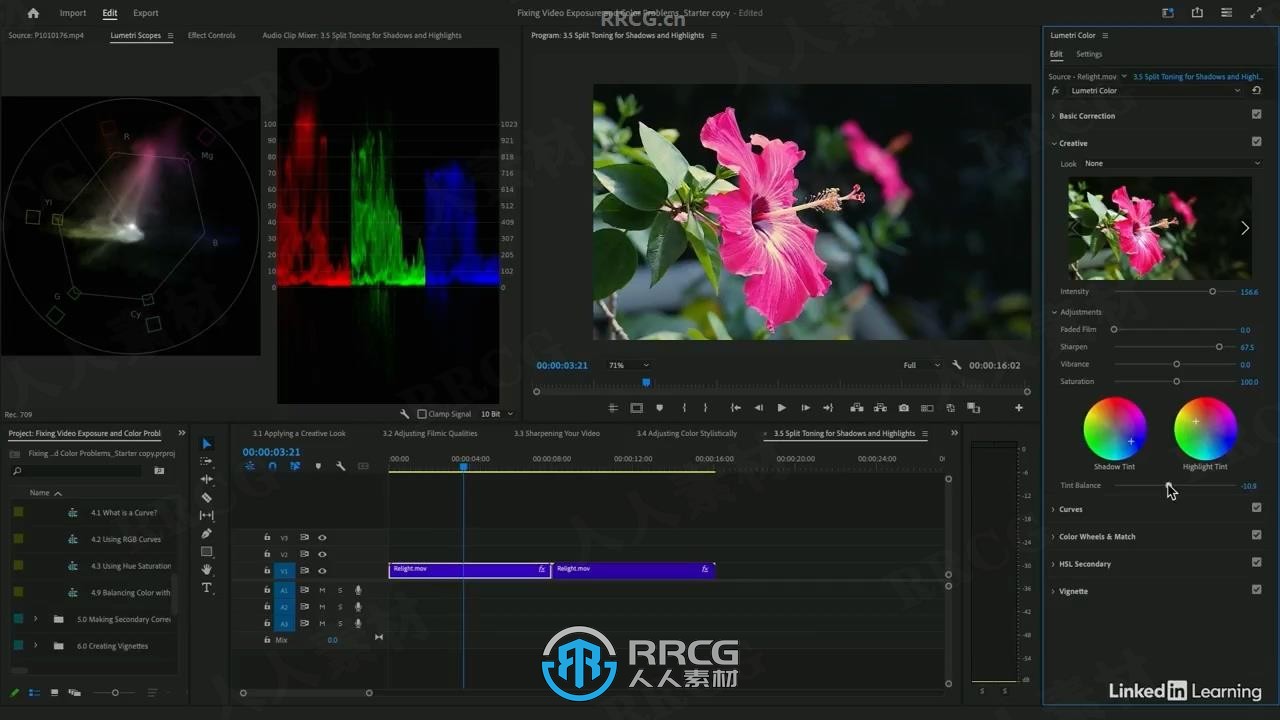The image size is (1280, 720).
Task: Toggle the Curves section checkbox
Action: [x=1257, y=508]
